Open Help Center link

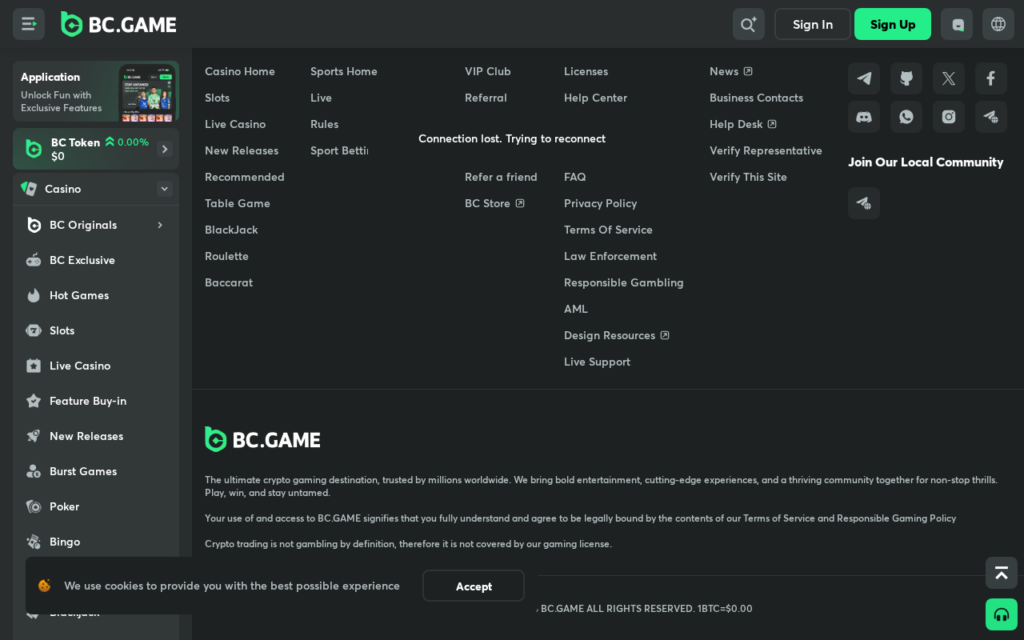tap(596, 98)
